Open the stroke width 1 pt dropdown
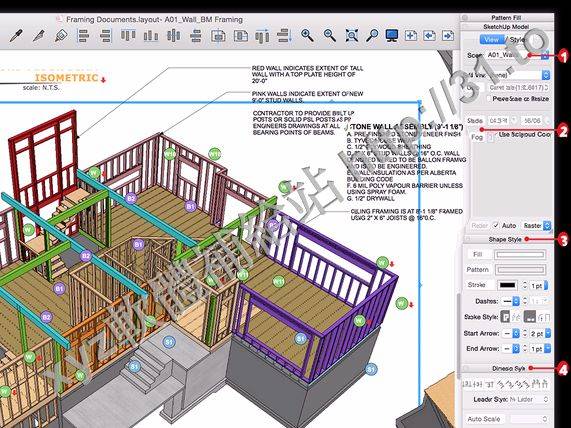Viewport: 571px width, 428px height. (x=539, y=286)
